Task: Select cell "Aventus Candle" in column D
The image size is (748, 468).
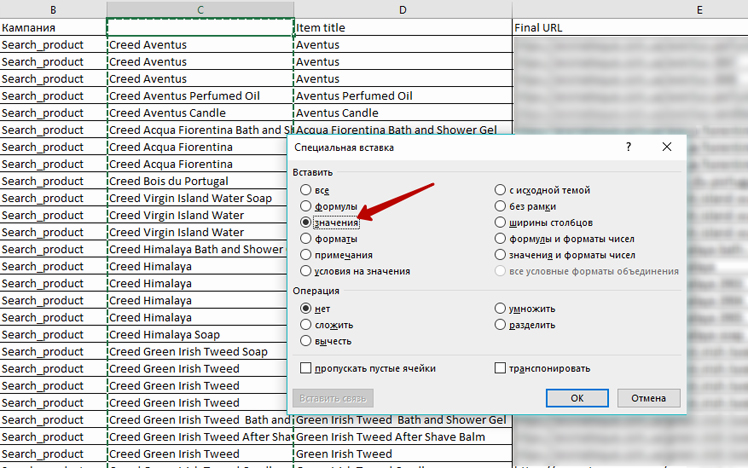Action: 403,113
